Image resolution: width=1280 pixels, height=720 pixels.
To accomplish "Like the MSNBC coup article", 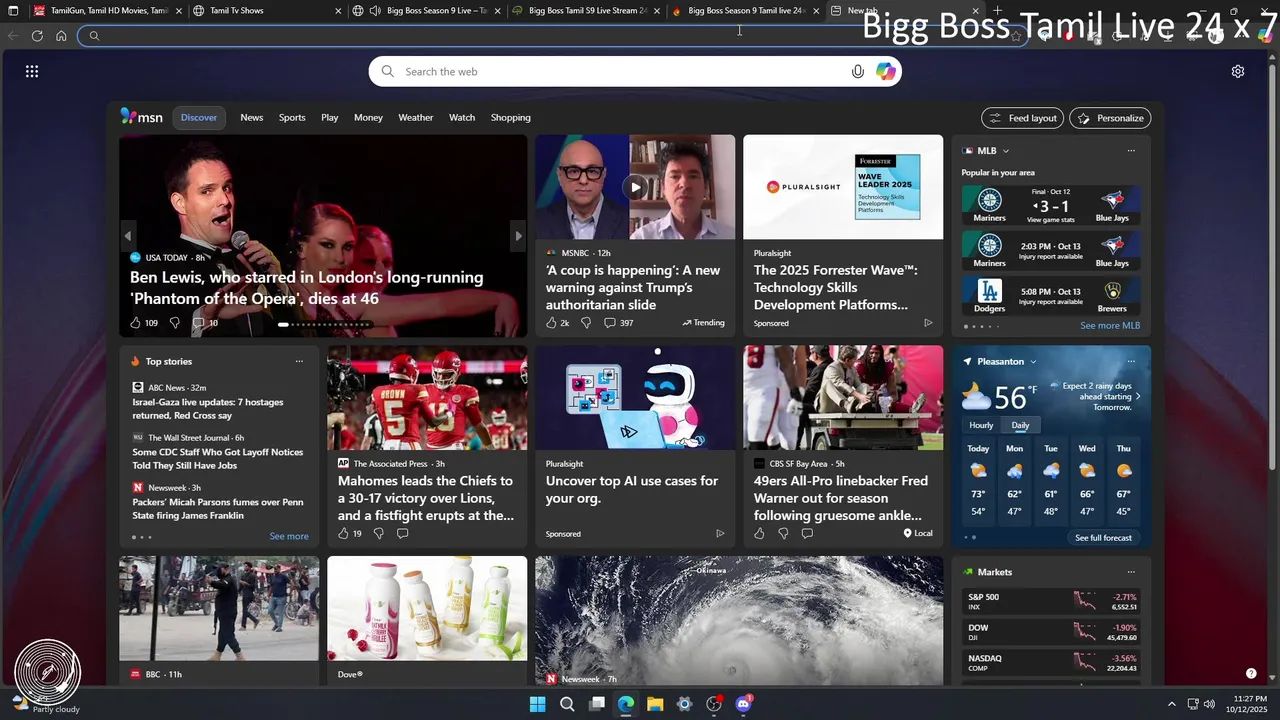I will click(x=550, y=323).
